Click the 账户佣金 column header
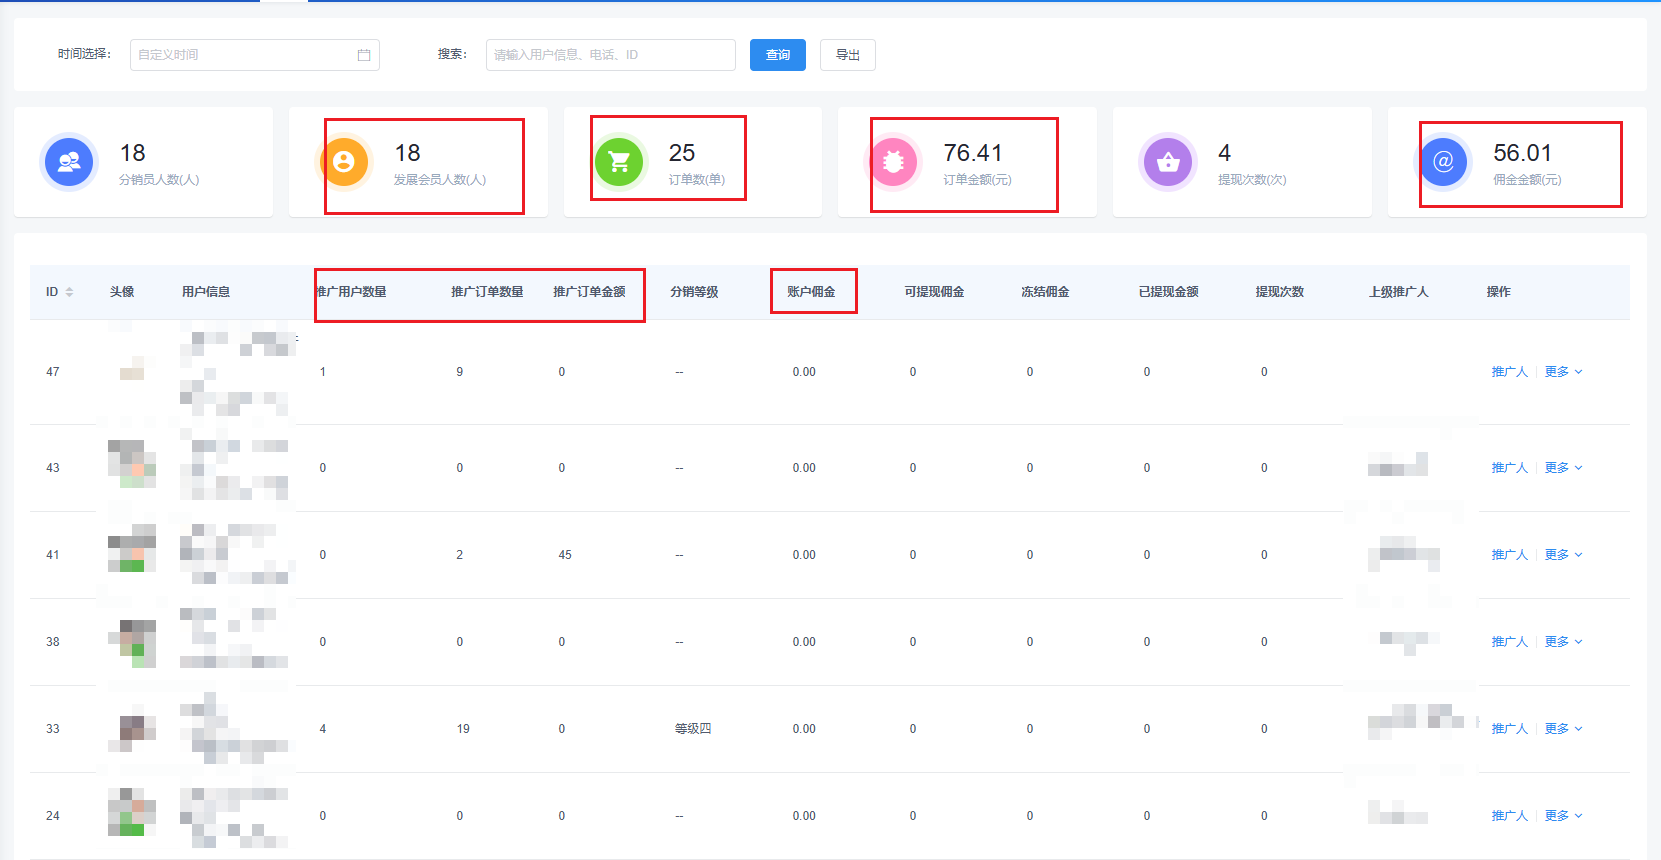Viewport: 1661px width, 860px height. (811, 292)
